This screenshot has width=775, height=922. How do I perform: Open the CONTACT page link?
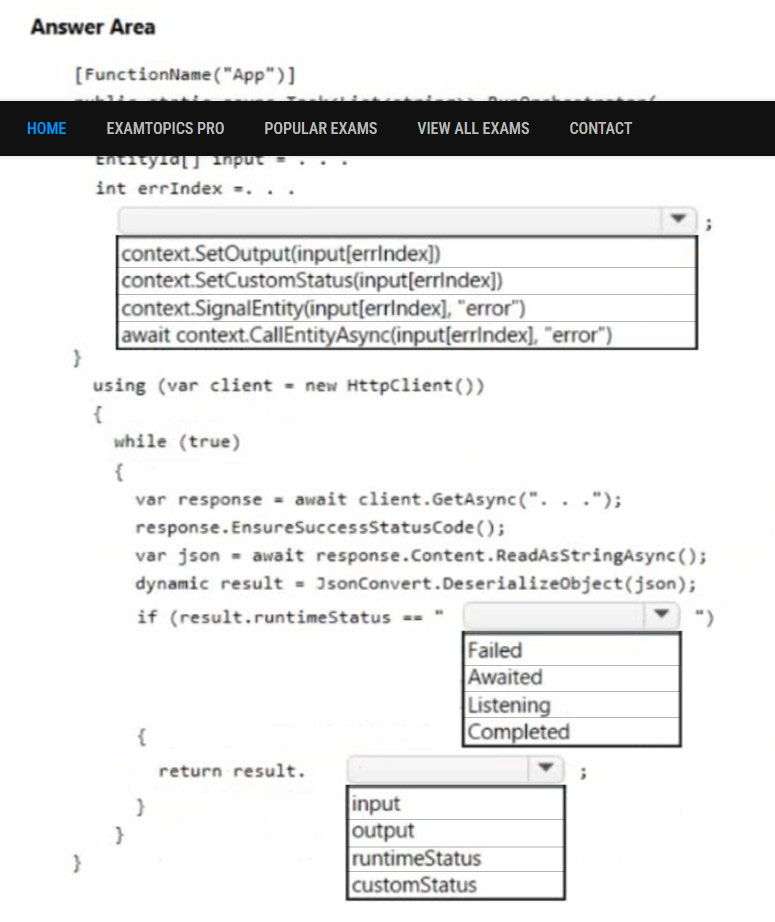[600, 128]
